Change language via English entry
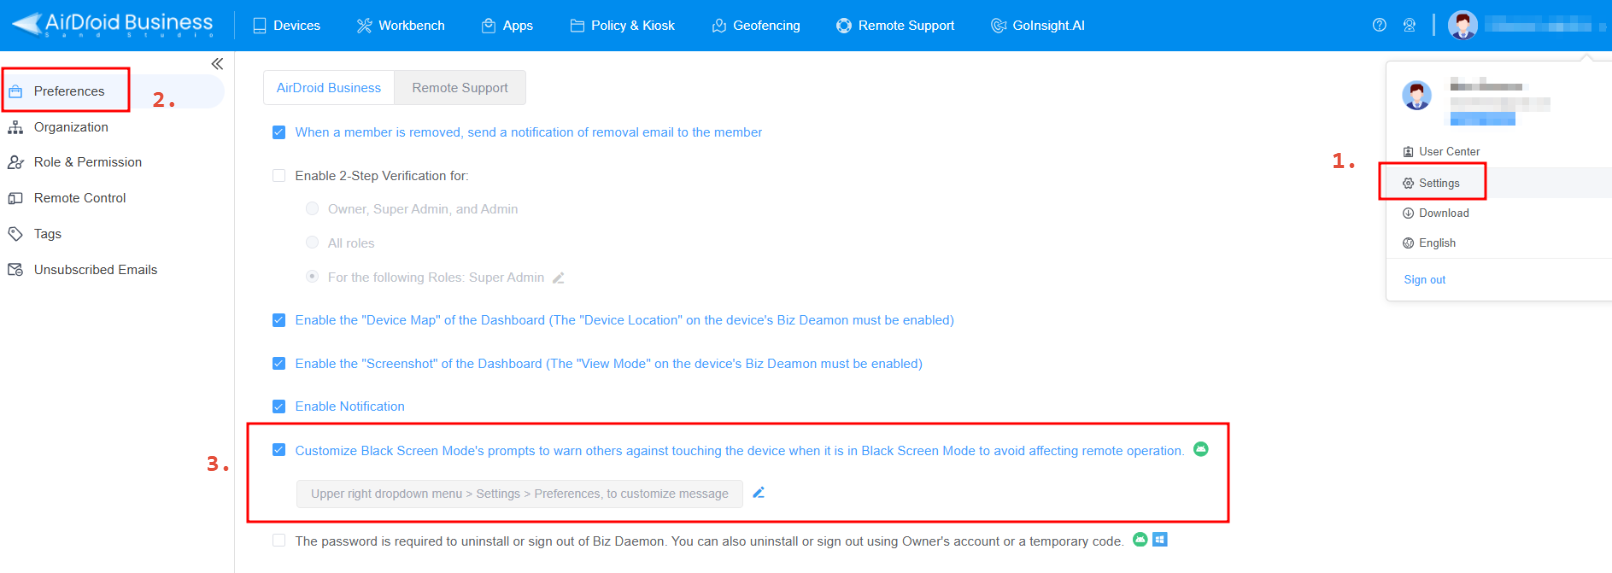 pos(1437,243)
